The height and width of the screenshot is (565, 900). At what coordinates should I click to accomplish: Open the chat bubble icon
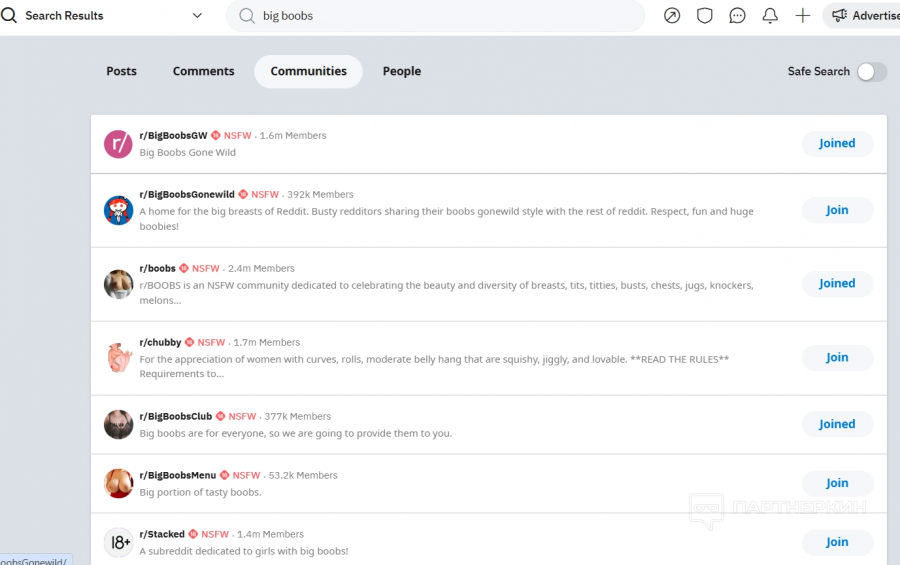[737, 16]
